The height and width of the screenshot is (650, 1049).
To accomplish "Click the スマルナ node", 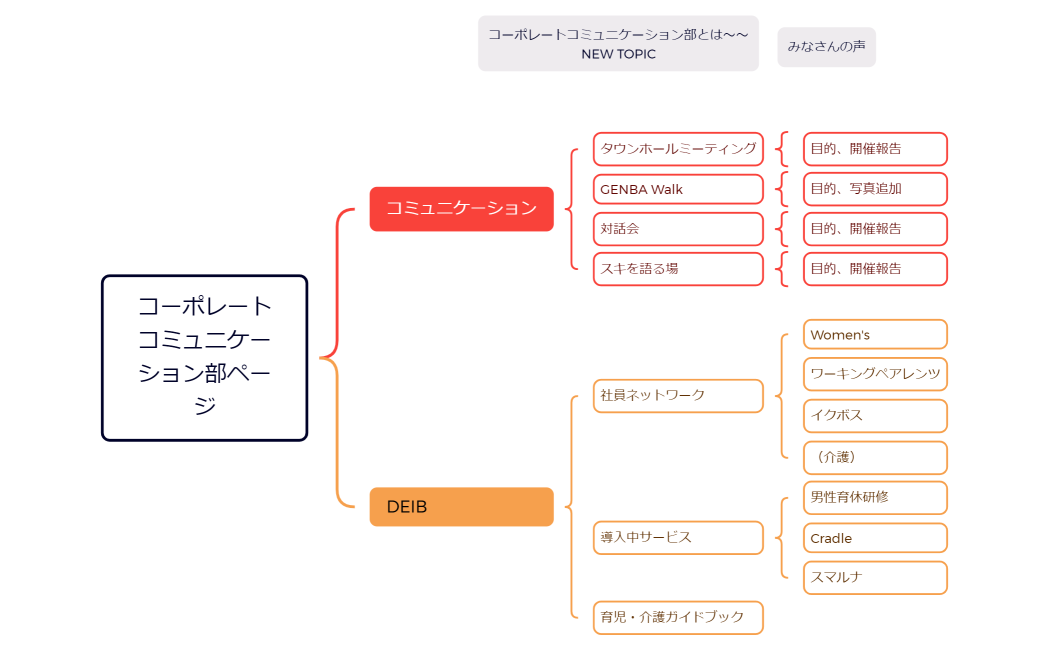I will (x=875, y=577).
